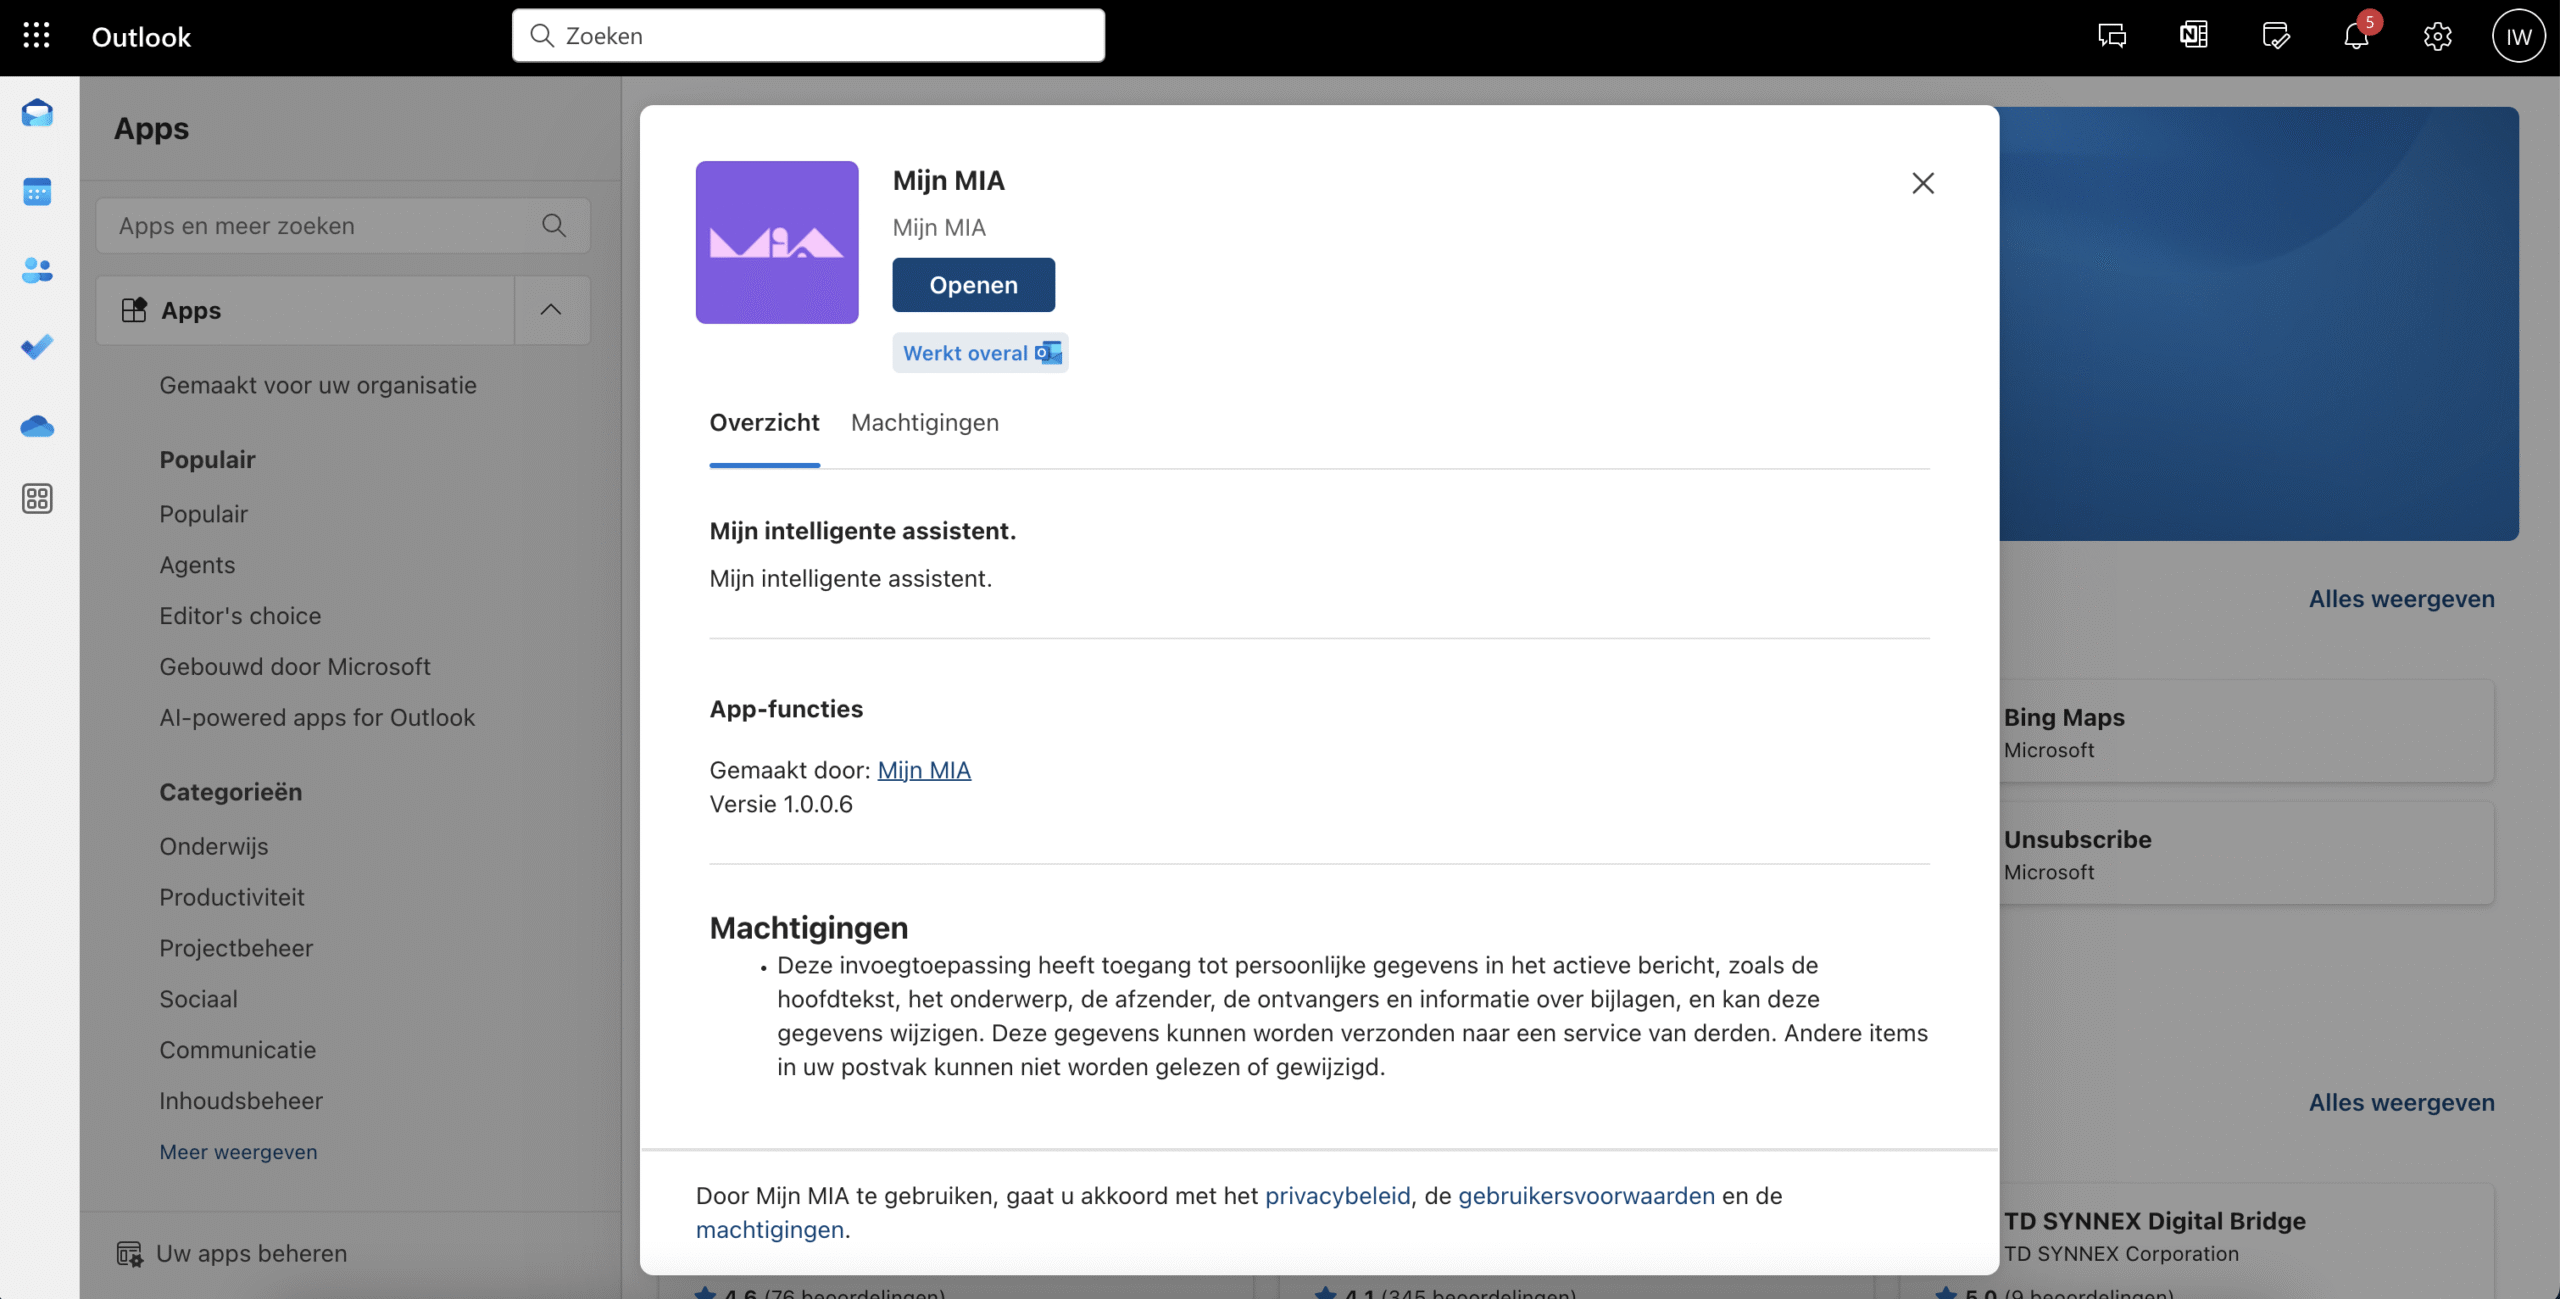This screenshot has height=1299, width=2560.
Task: Open the Calendar icon in sidebar
Action: (37, 191)
